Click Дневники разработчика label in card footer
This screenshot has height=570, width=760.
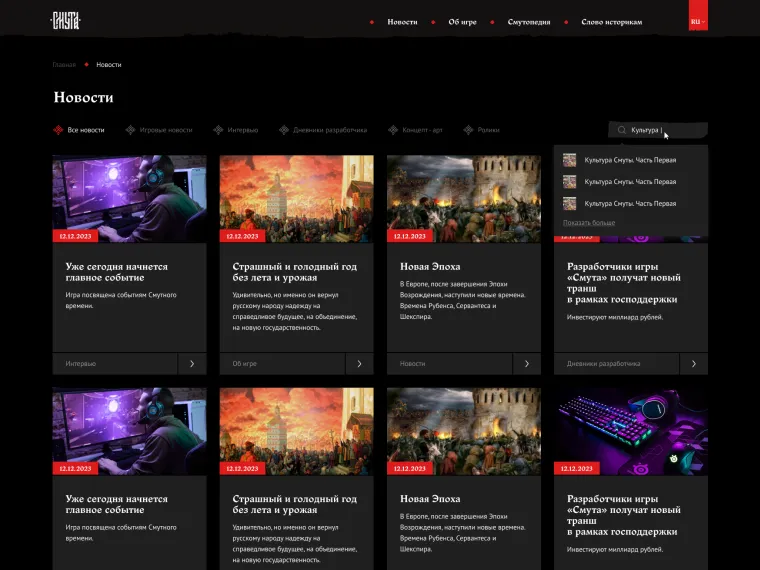(x=603, y=364)
